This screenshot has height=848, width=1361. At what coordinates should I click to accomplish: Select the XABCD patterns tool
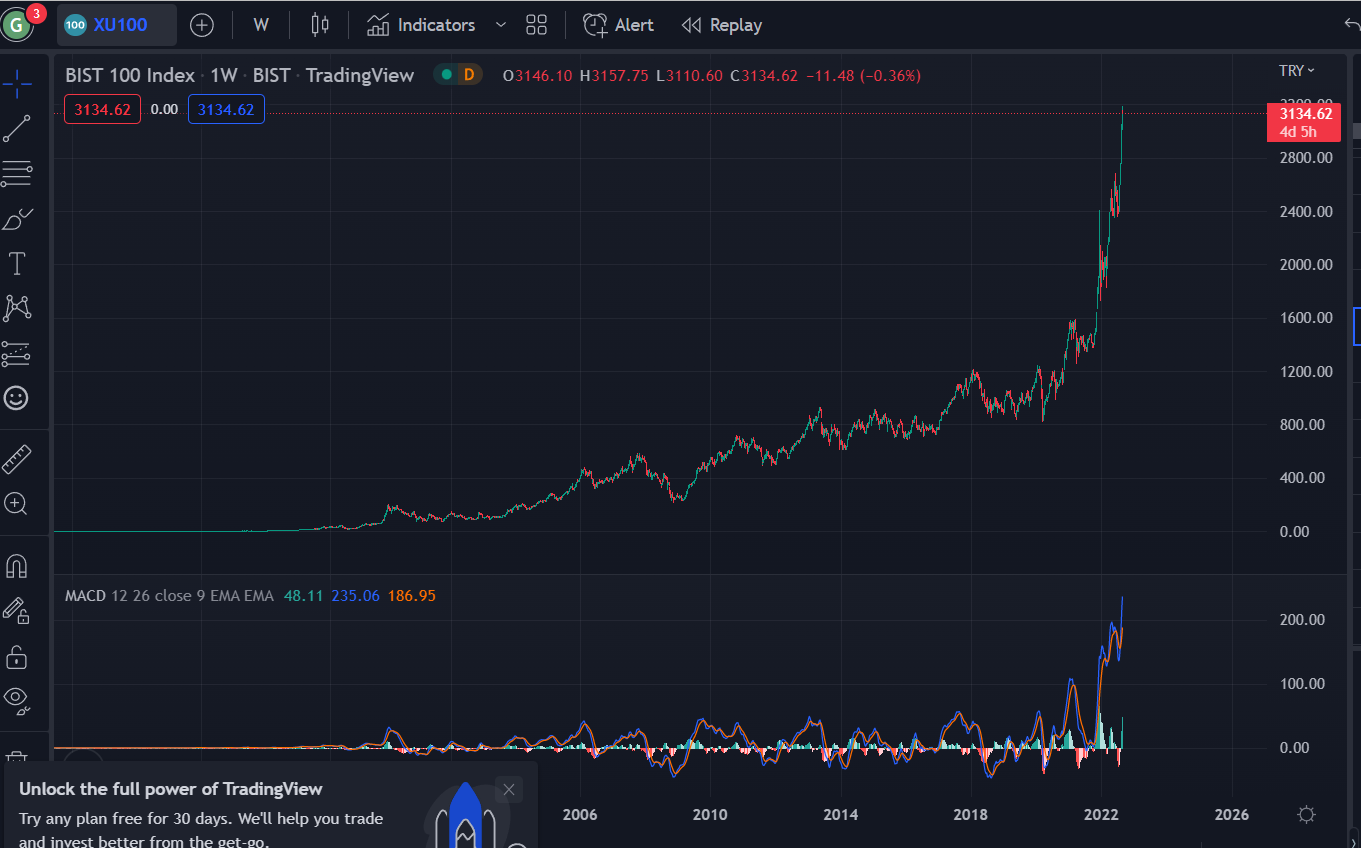click(17, 308)
